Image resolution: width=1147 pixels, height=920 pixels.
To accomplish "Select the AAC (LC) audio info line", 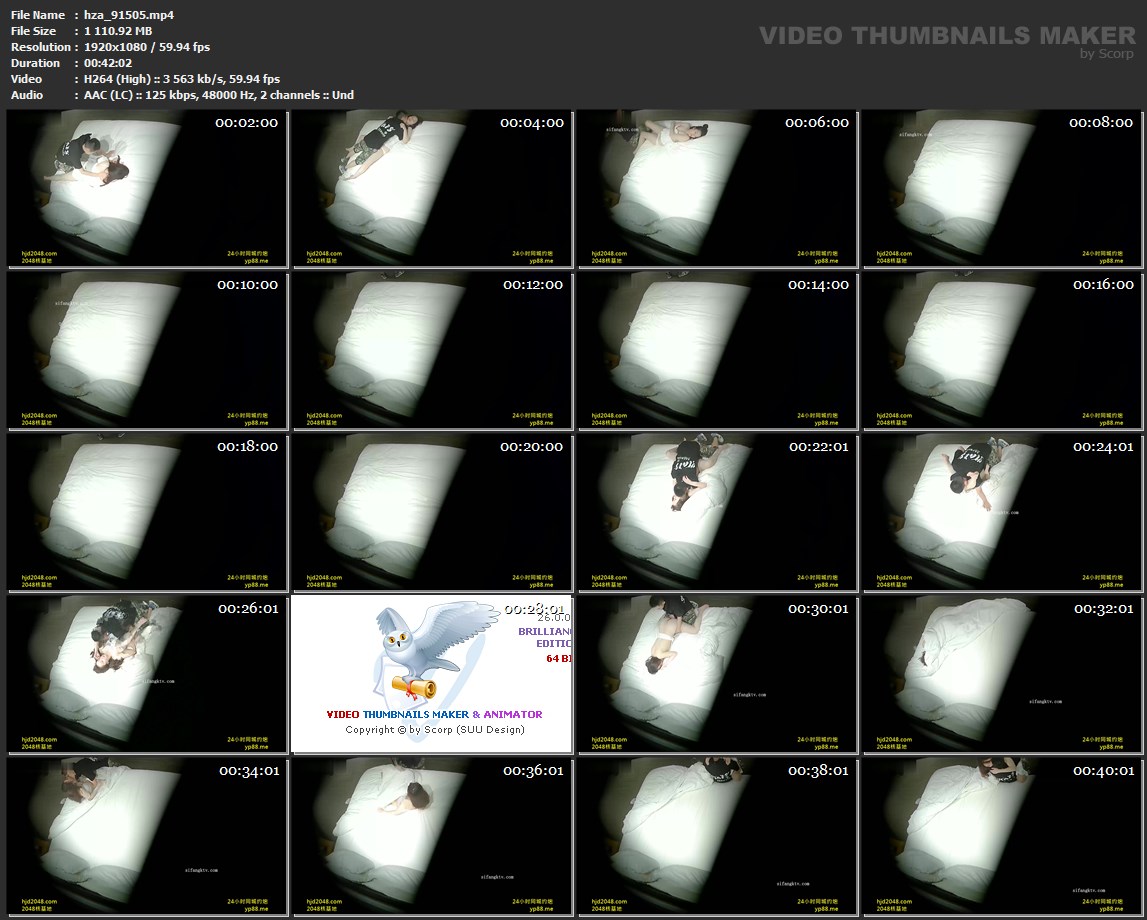I will [219, 95].
